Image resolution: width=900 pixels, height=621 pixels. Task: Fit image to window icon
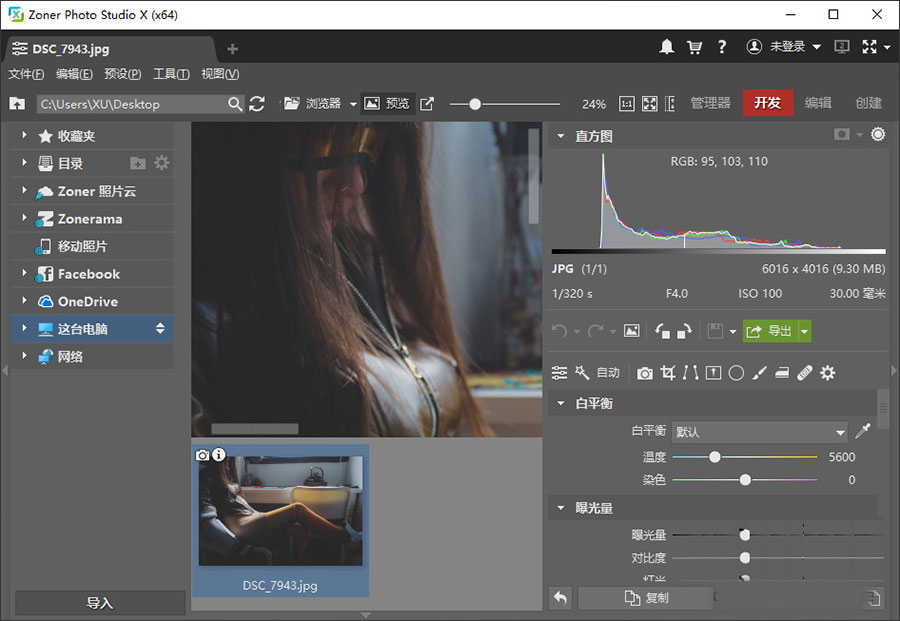click(650, 103)
